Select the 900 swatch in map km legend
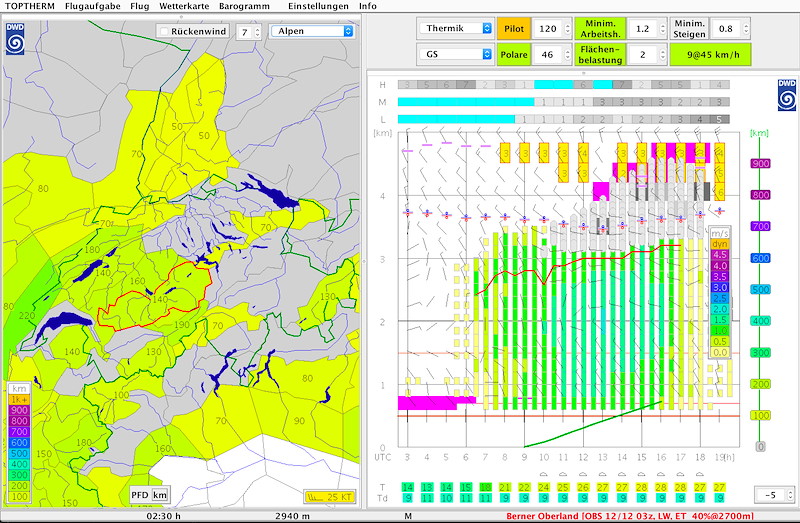 click(x=19, y=410)
